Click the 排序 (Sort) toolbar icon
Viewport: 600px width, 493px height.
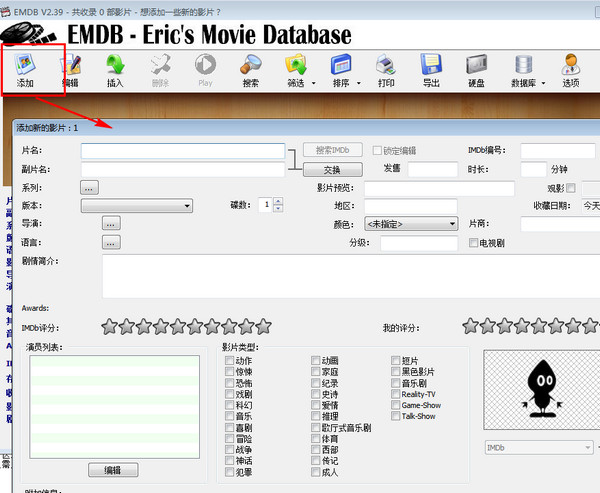[341, 70]
